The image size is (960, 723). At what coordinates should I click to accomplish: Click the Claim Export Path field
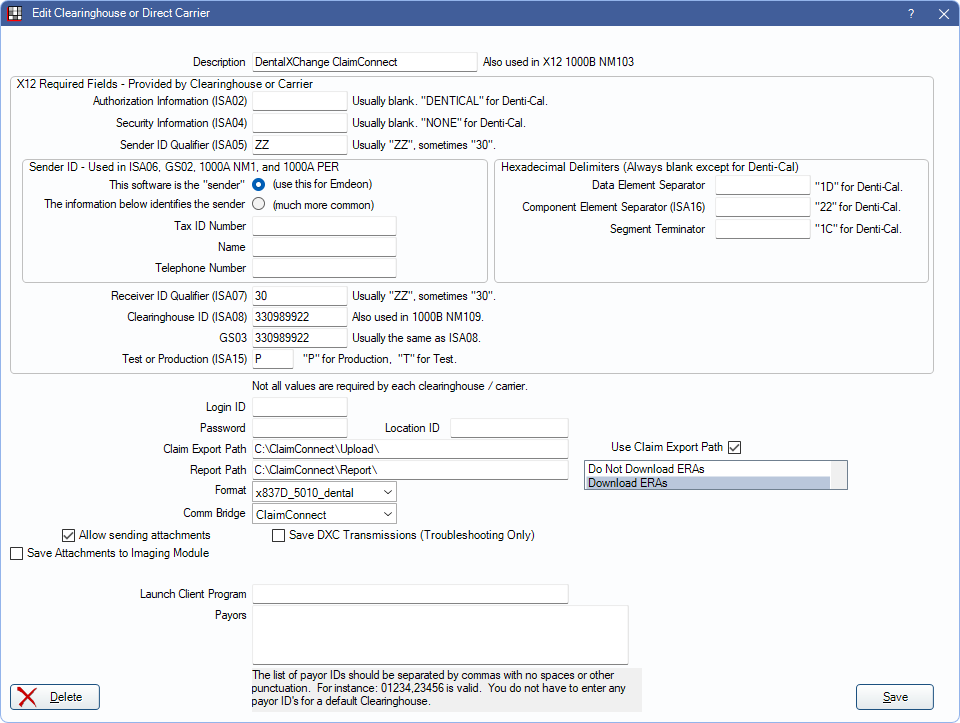pyautogui.click(x=410, y=449)
